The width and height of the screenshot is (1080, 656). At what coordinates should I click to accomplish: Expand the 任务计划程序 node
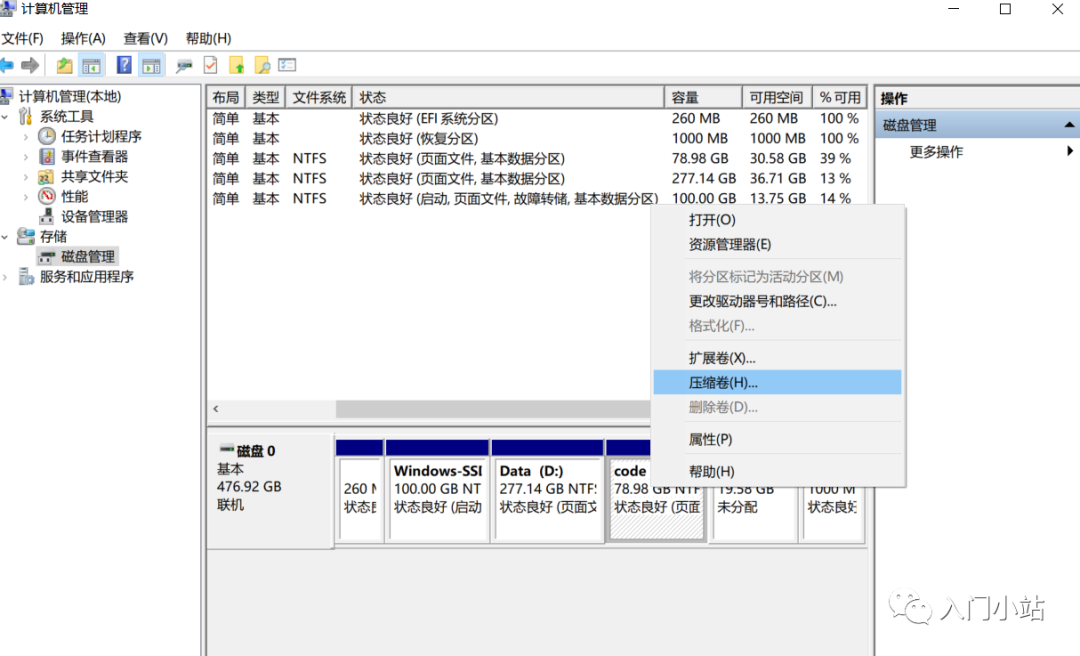point(26,137)
